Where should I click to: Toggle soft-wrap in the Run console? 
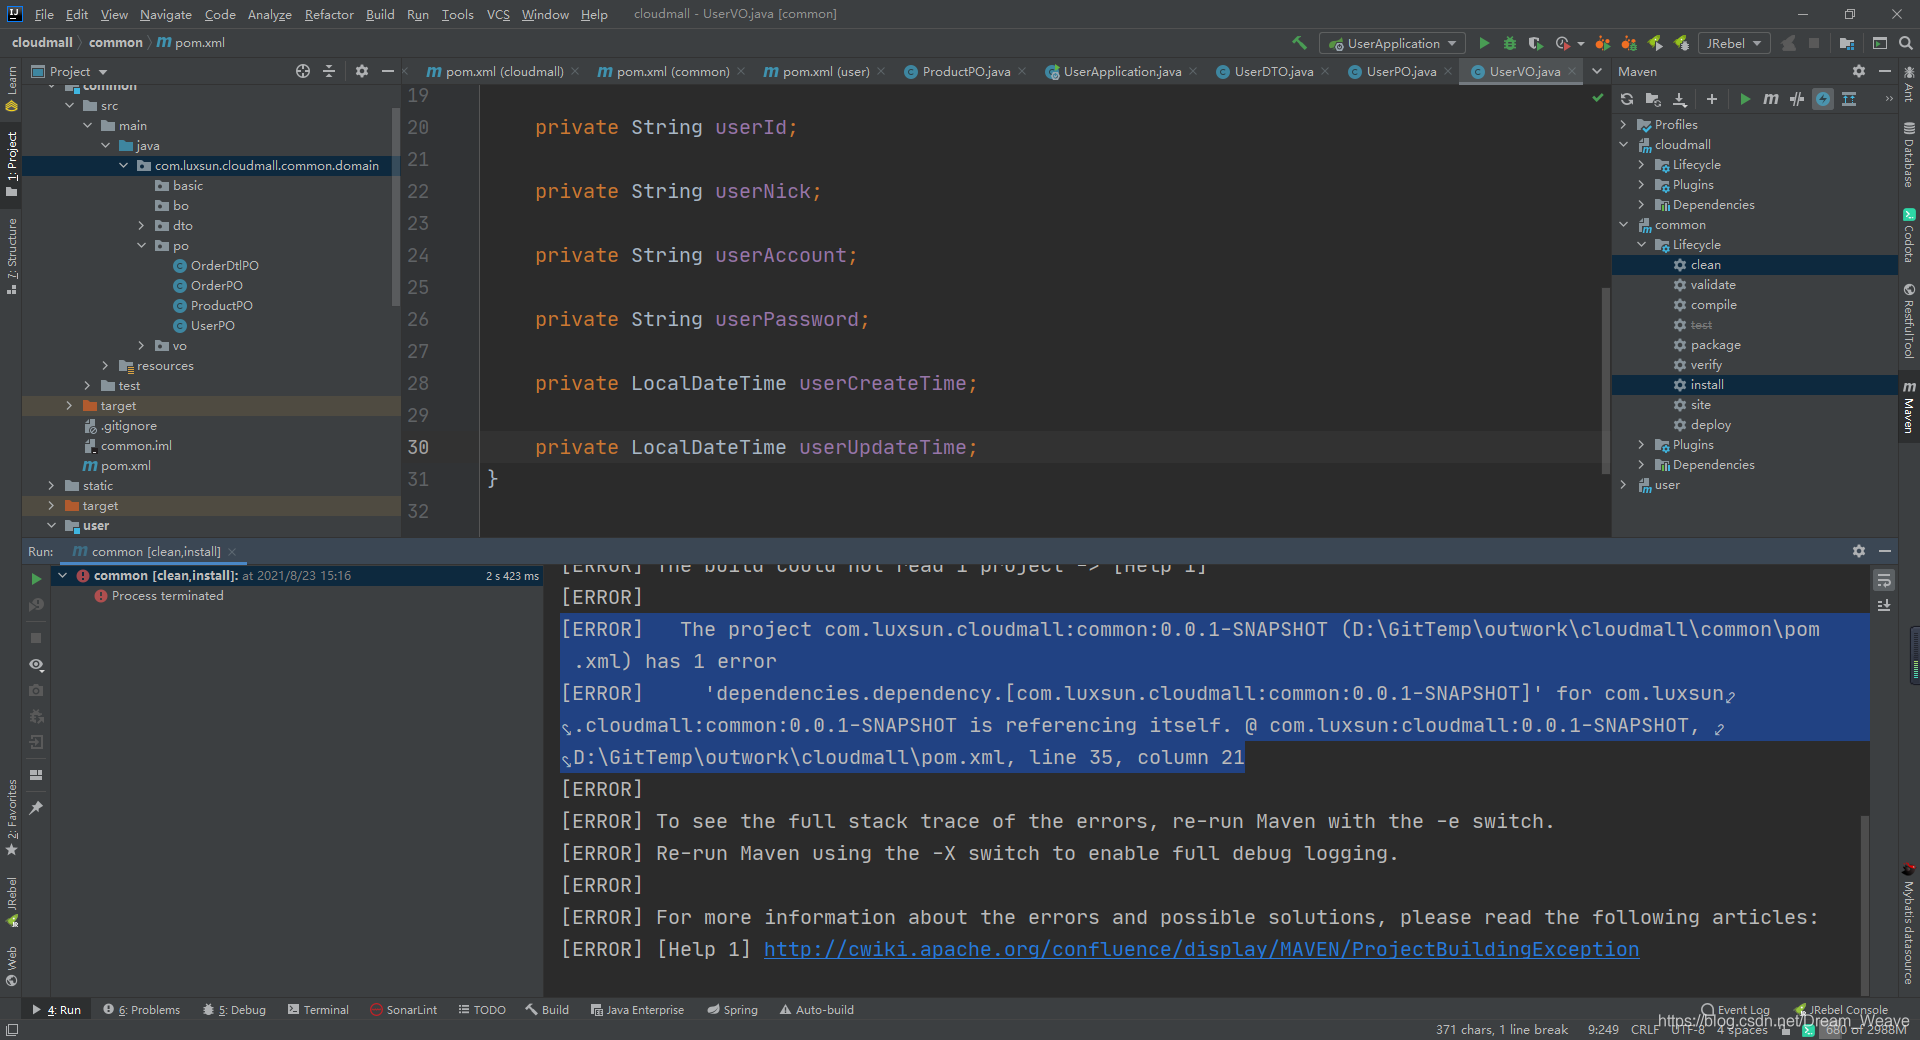pos(1884,580)
